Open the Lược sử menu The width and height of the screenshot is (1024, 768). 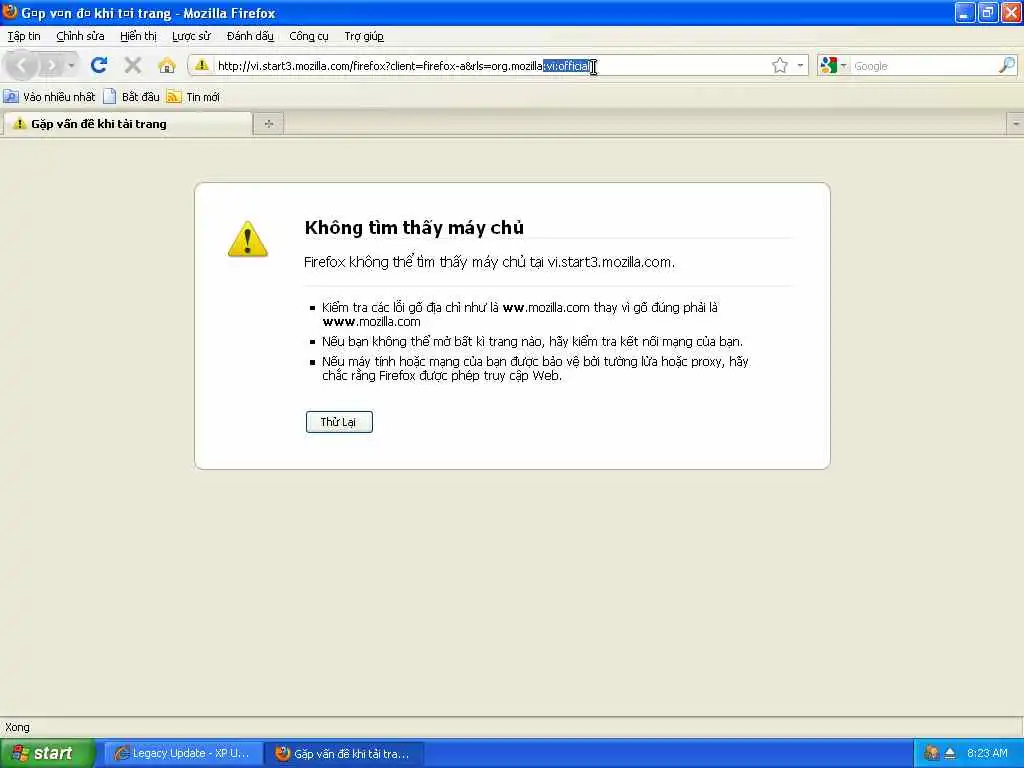coord(191,37)
